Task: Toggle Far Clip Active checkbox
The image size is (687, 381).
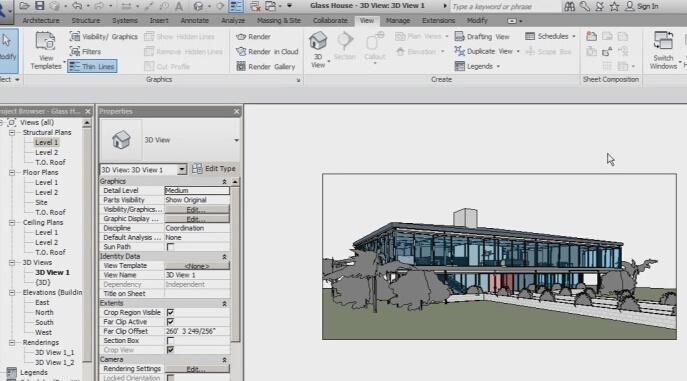Action: click(x=170, y=321)
